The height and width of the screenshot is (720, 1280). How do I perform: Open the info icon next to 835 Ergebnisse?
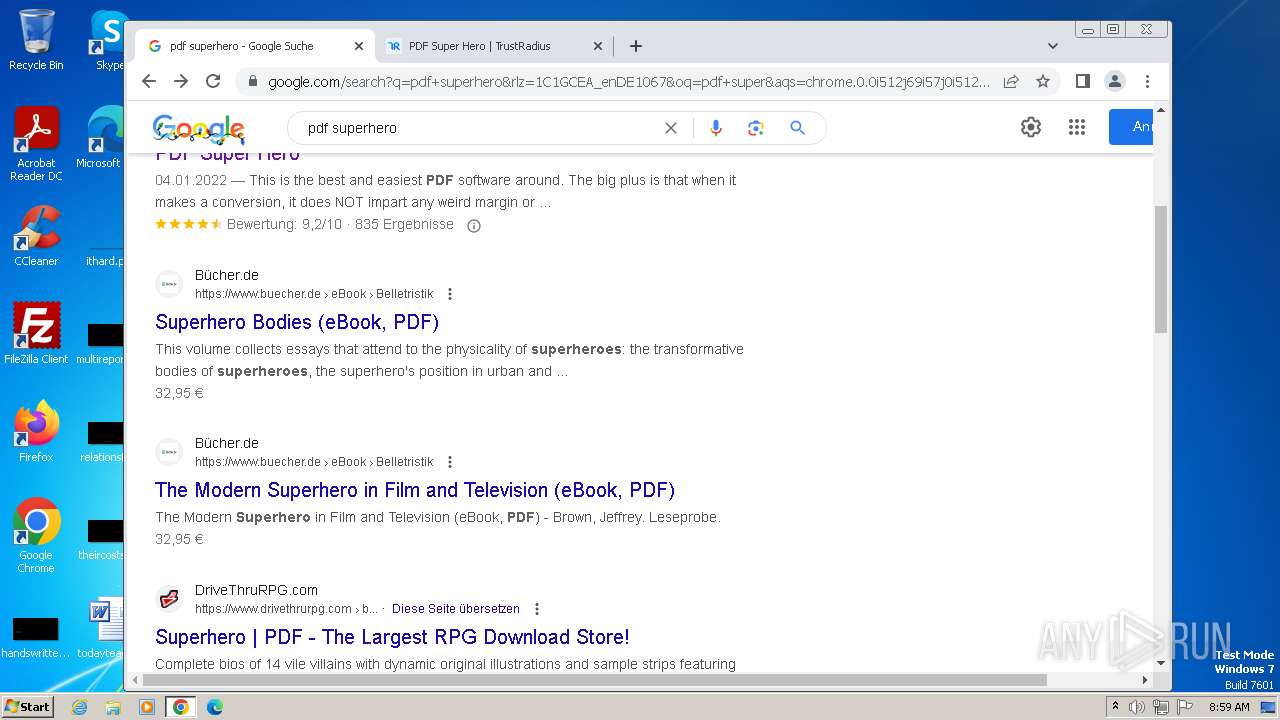point(474,226)
